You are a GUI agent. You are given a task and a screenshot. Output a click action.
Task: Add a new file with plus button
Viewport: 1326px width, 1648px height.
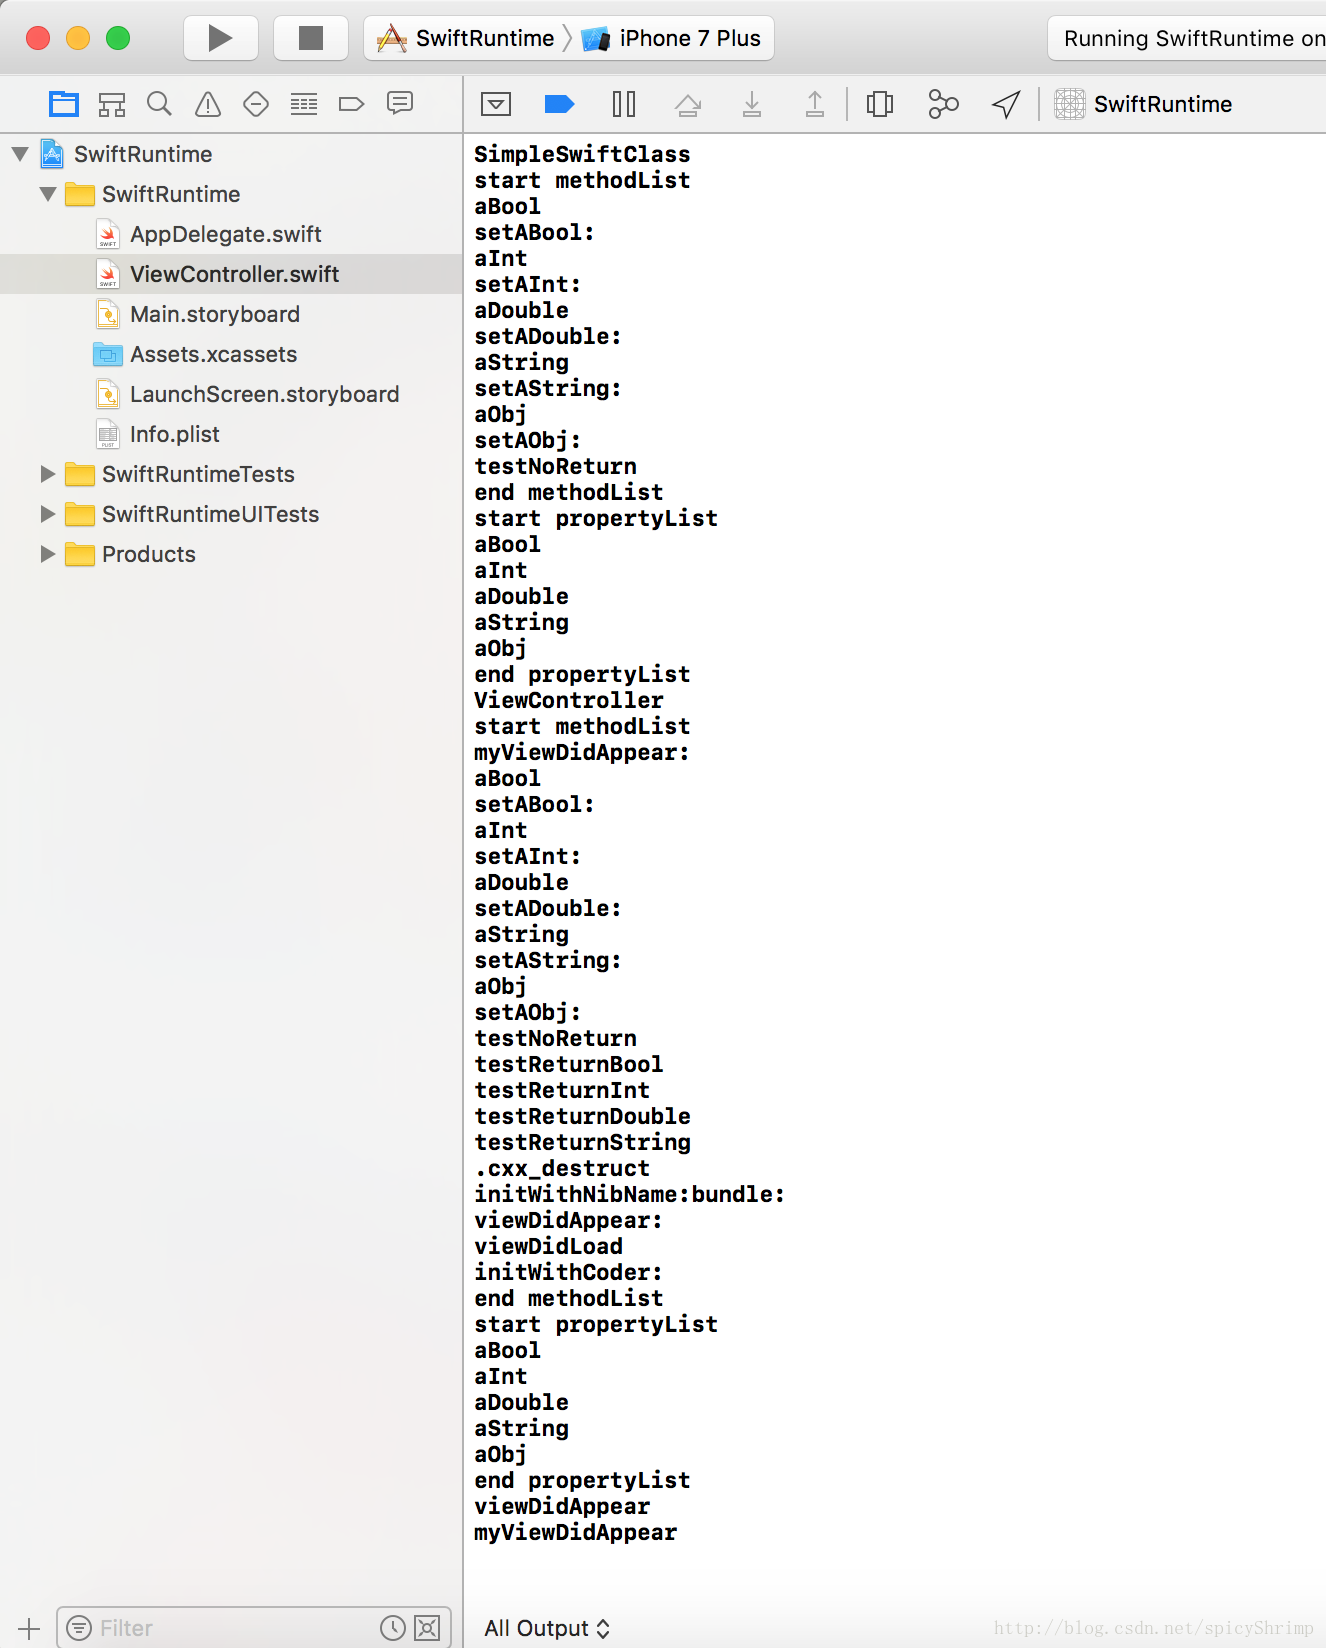pos(29,1628)
